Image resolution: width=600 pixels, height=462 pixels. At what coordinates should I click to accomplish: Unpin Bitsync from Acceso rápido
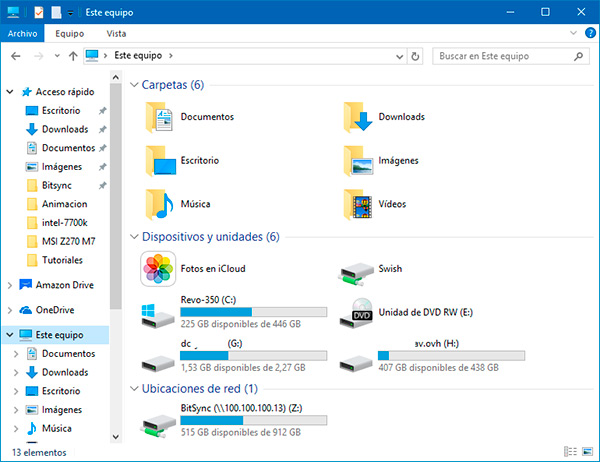103,186
